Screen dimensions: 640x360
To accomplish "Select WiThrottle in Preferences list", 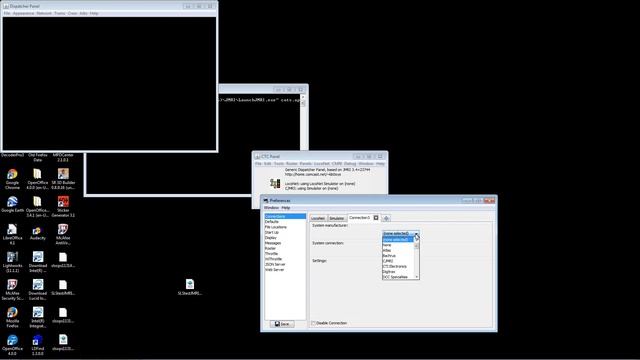I will [285, 259].
